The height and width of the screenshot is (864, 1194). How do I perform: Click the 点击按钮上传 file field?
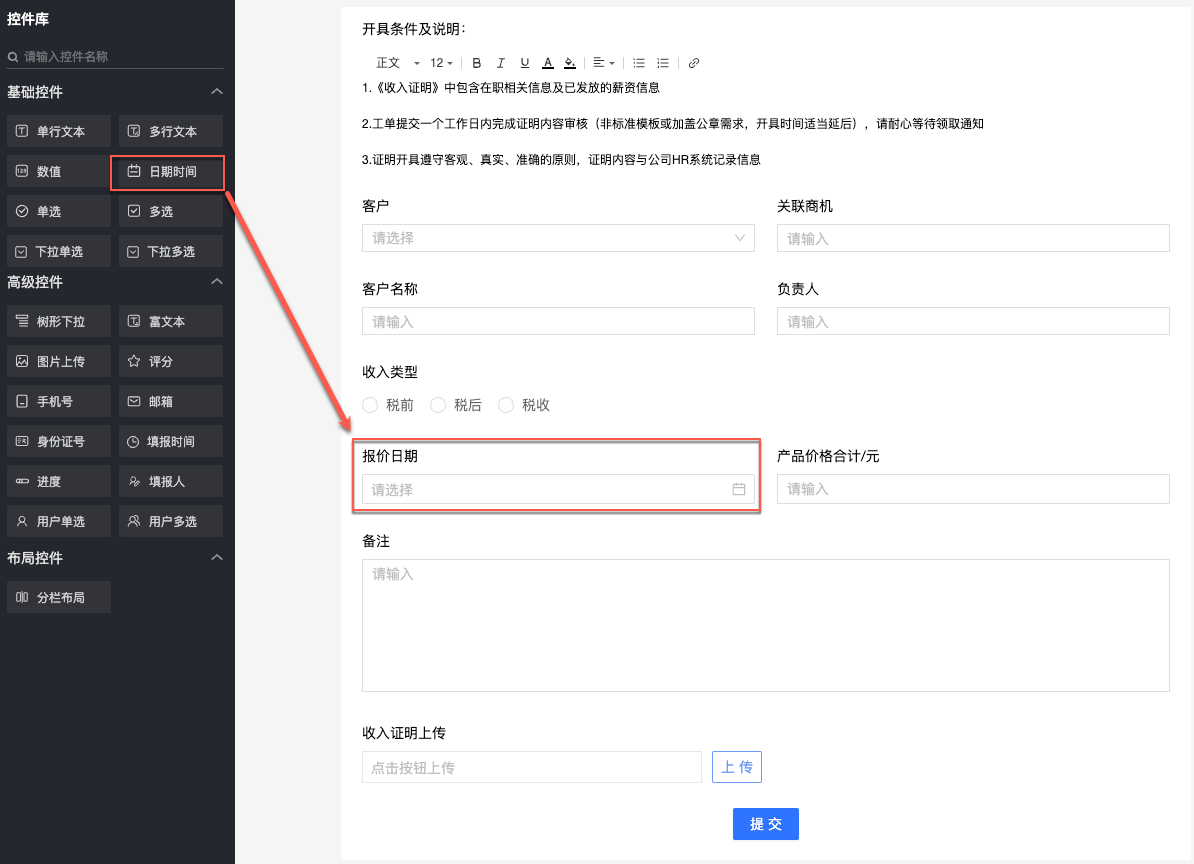tap(532, 767)
